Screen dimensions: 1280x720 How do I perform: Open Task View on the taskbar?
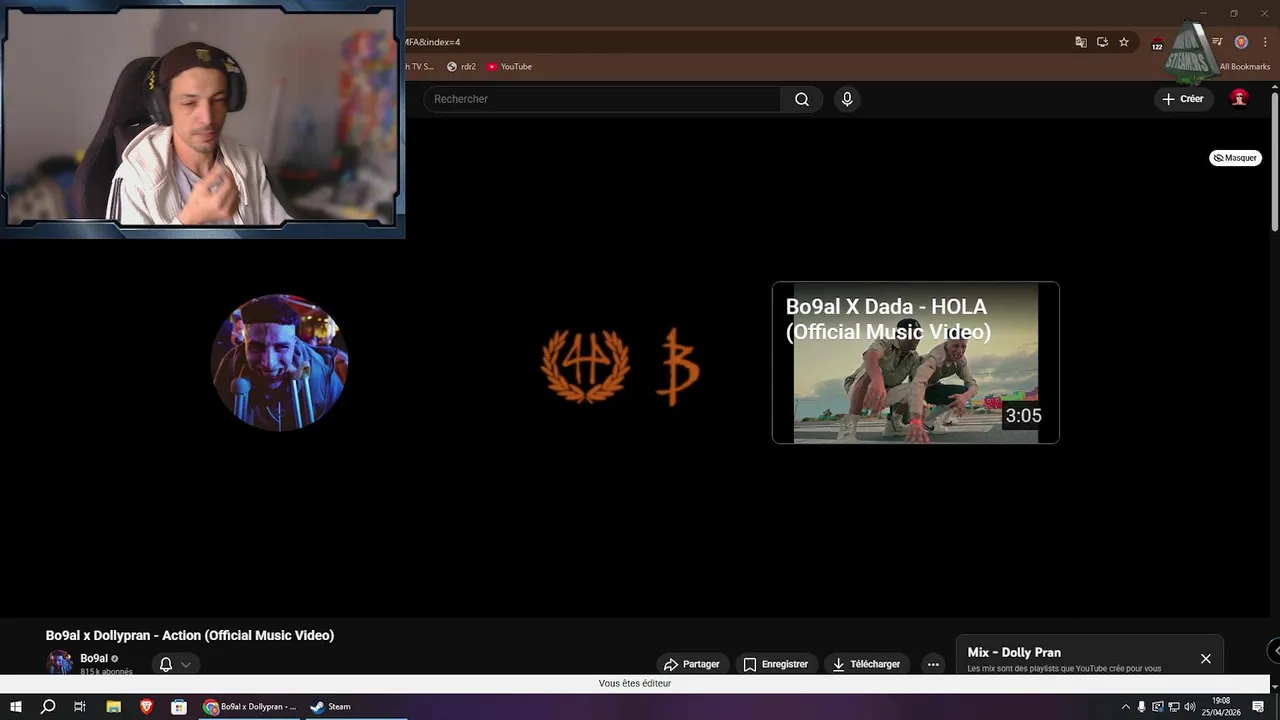80,707
